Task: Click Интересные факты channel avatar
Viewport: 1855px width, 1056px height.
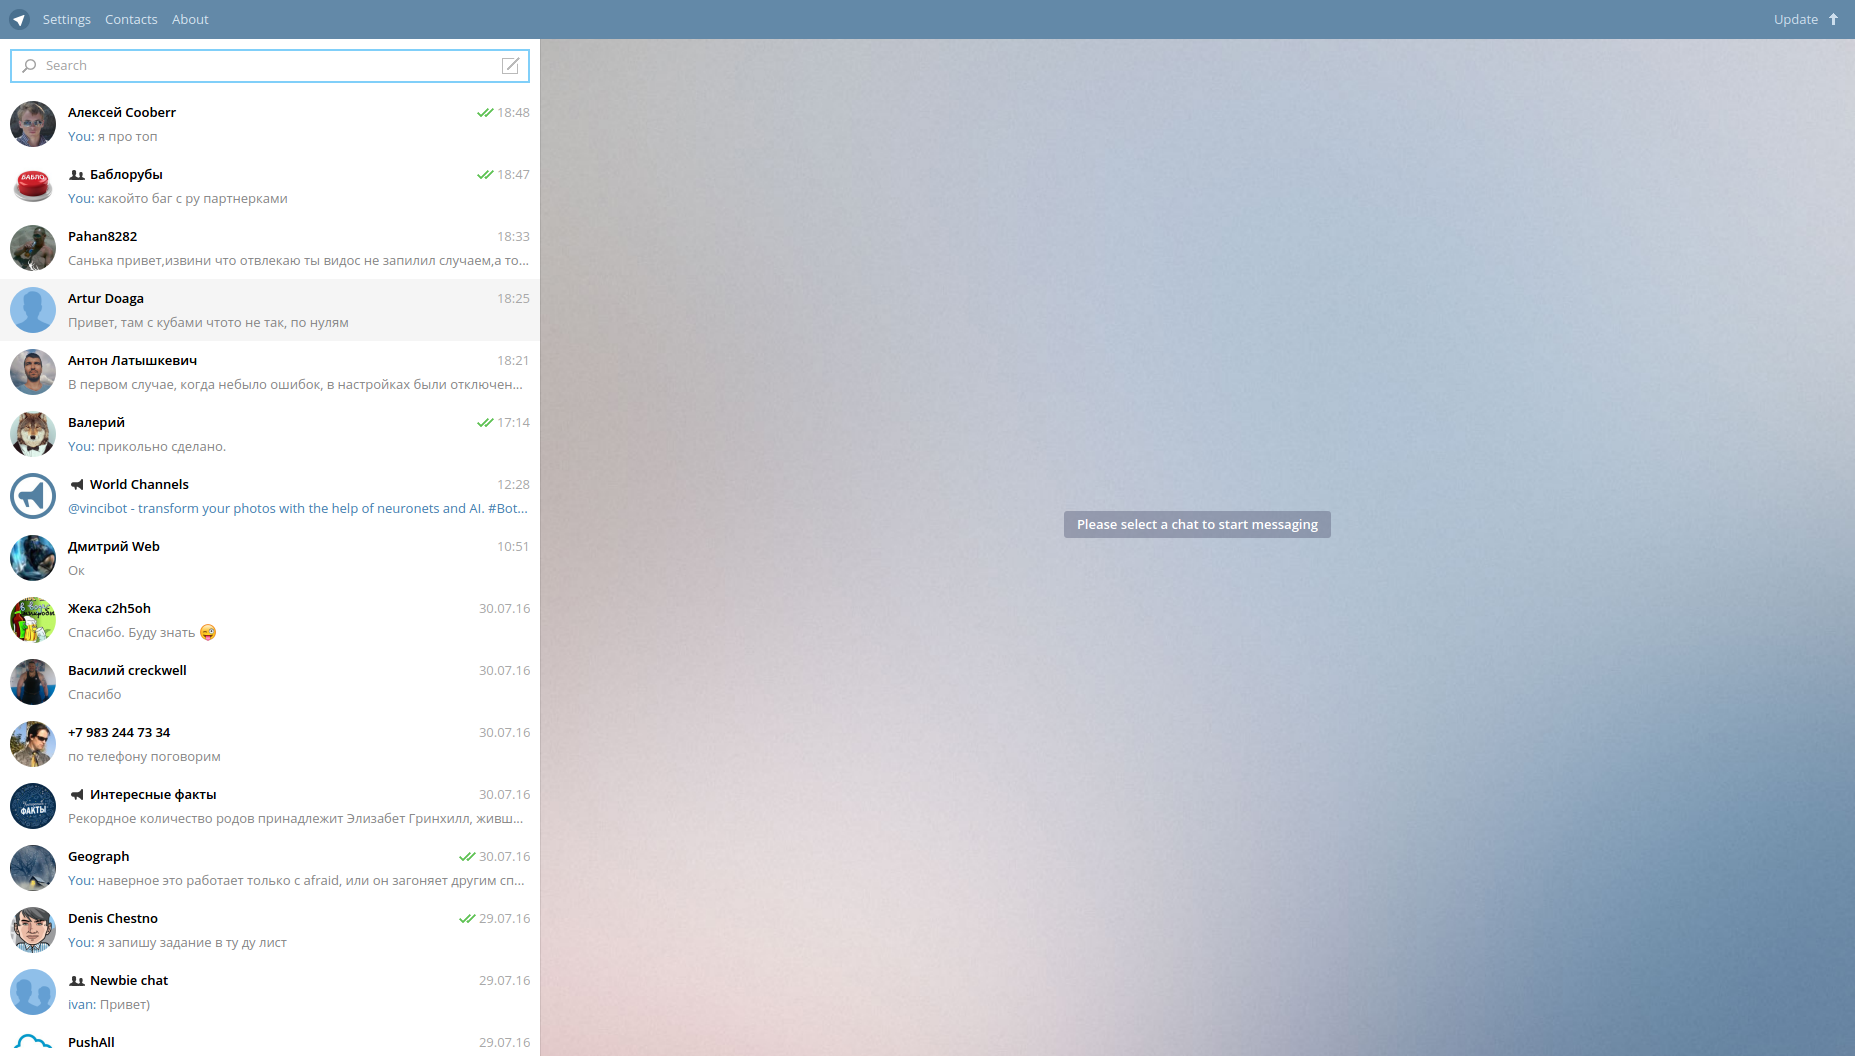Action: tap(33, 806)
